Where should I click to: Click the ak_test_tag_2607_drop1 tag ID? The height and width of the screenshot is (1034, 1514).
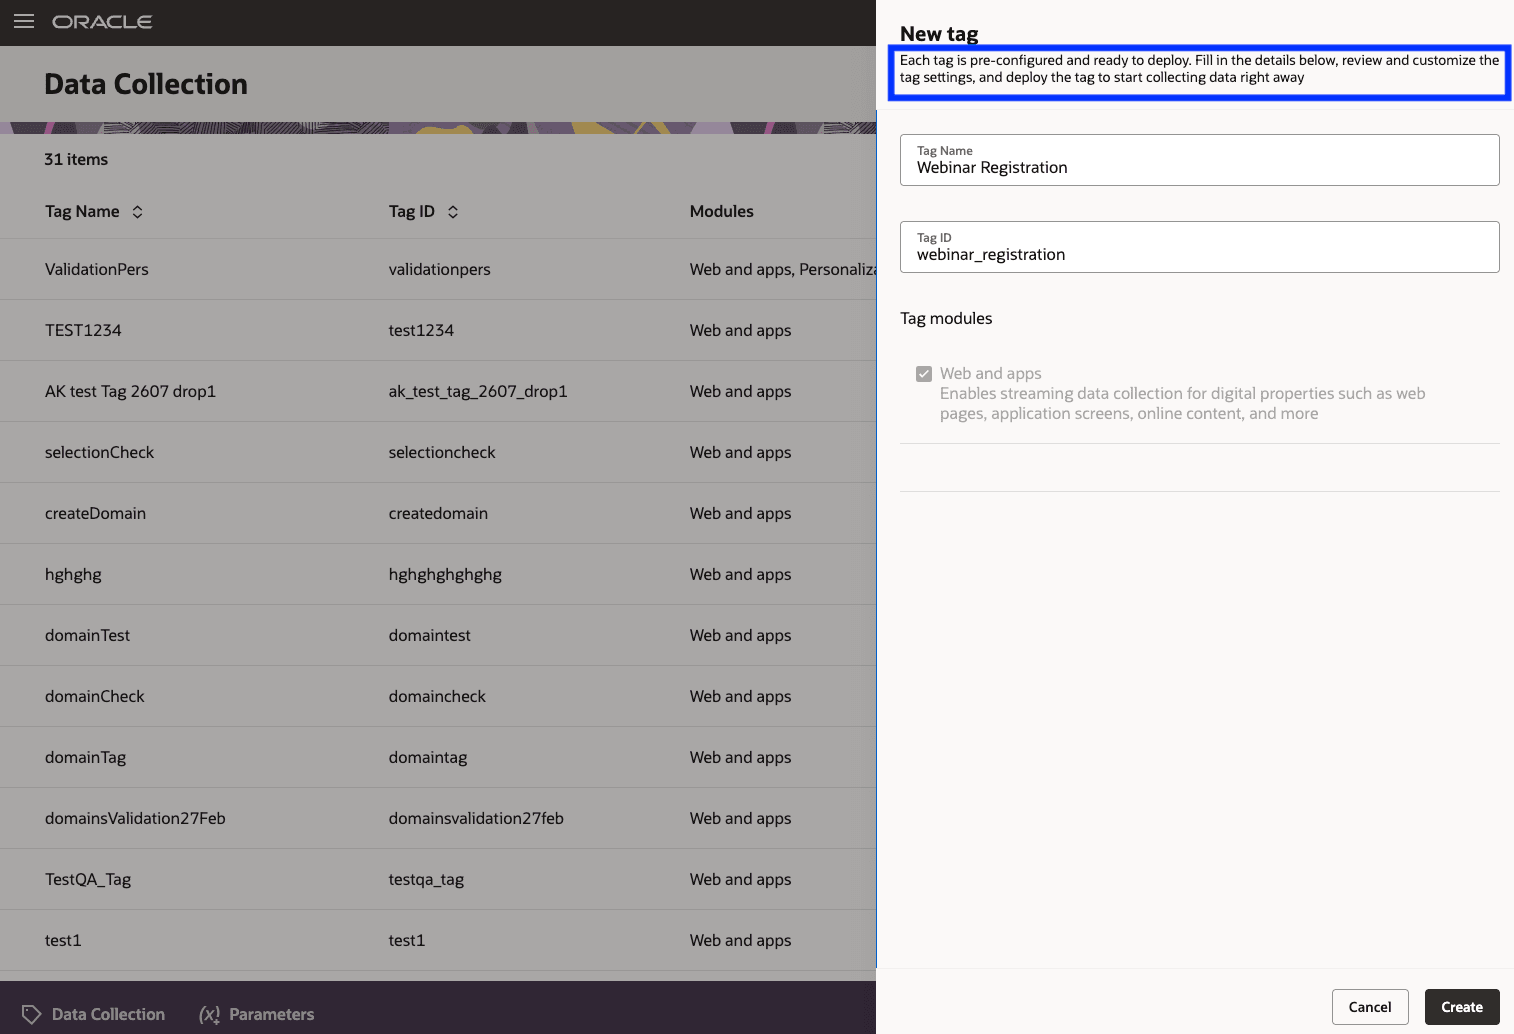[478, 391]
